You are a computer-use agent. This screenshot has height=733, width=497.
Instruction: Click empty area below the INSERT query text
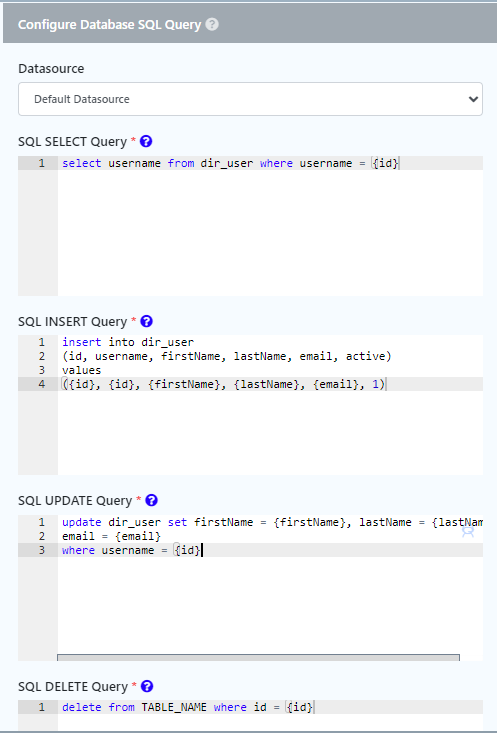pyautogui.click(x=270, y=433)
